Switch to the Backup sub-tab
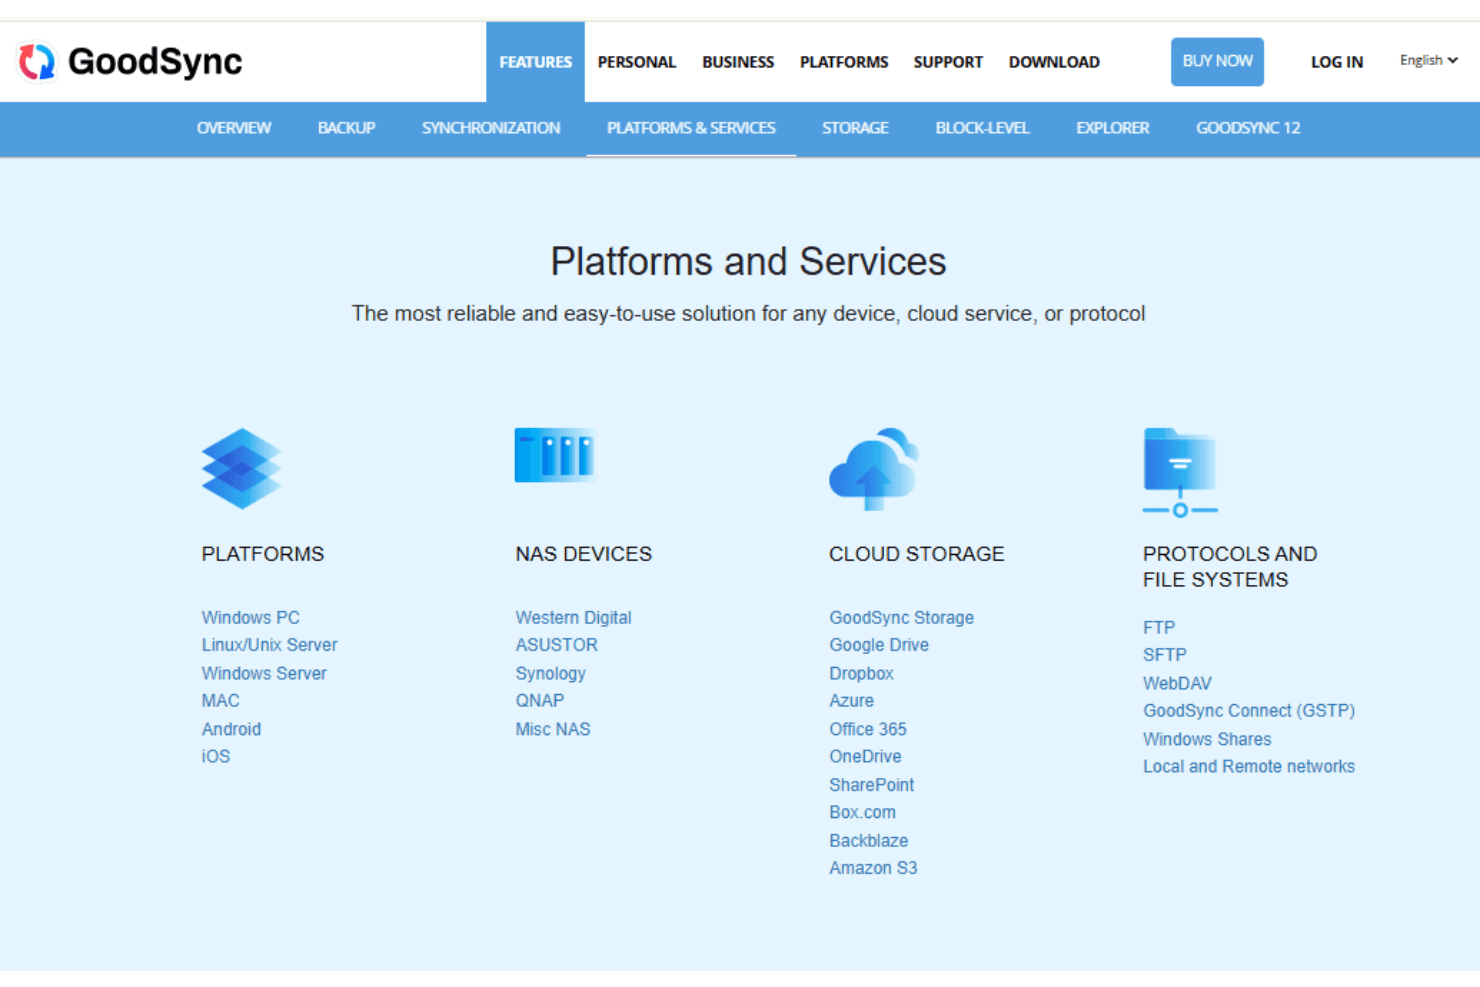This screenshot has width=1480, height=987. point(346,128)
